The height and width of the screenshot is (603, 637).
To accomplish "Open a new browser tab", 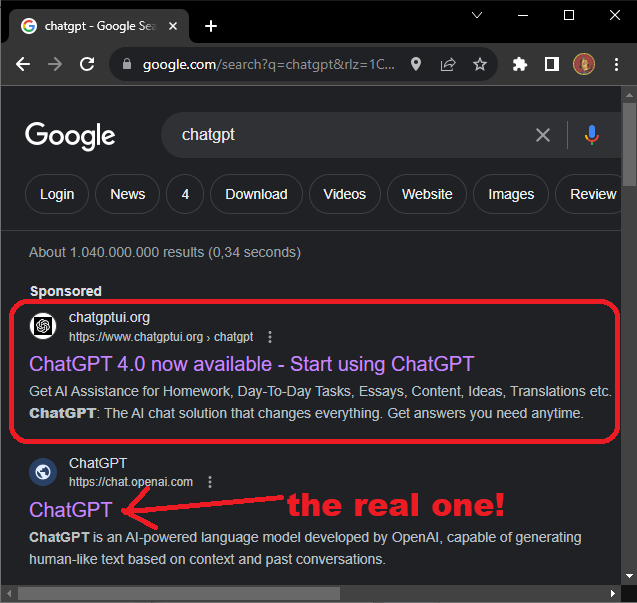I will pyautogui.click(x=211, y=26).
